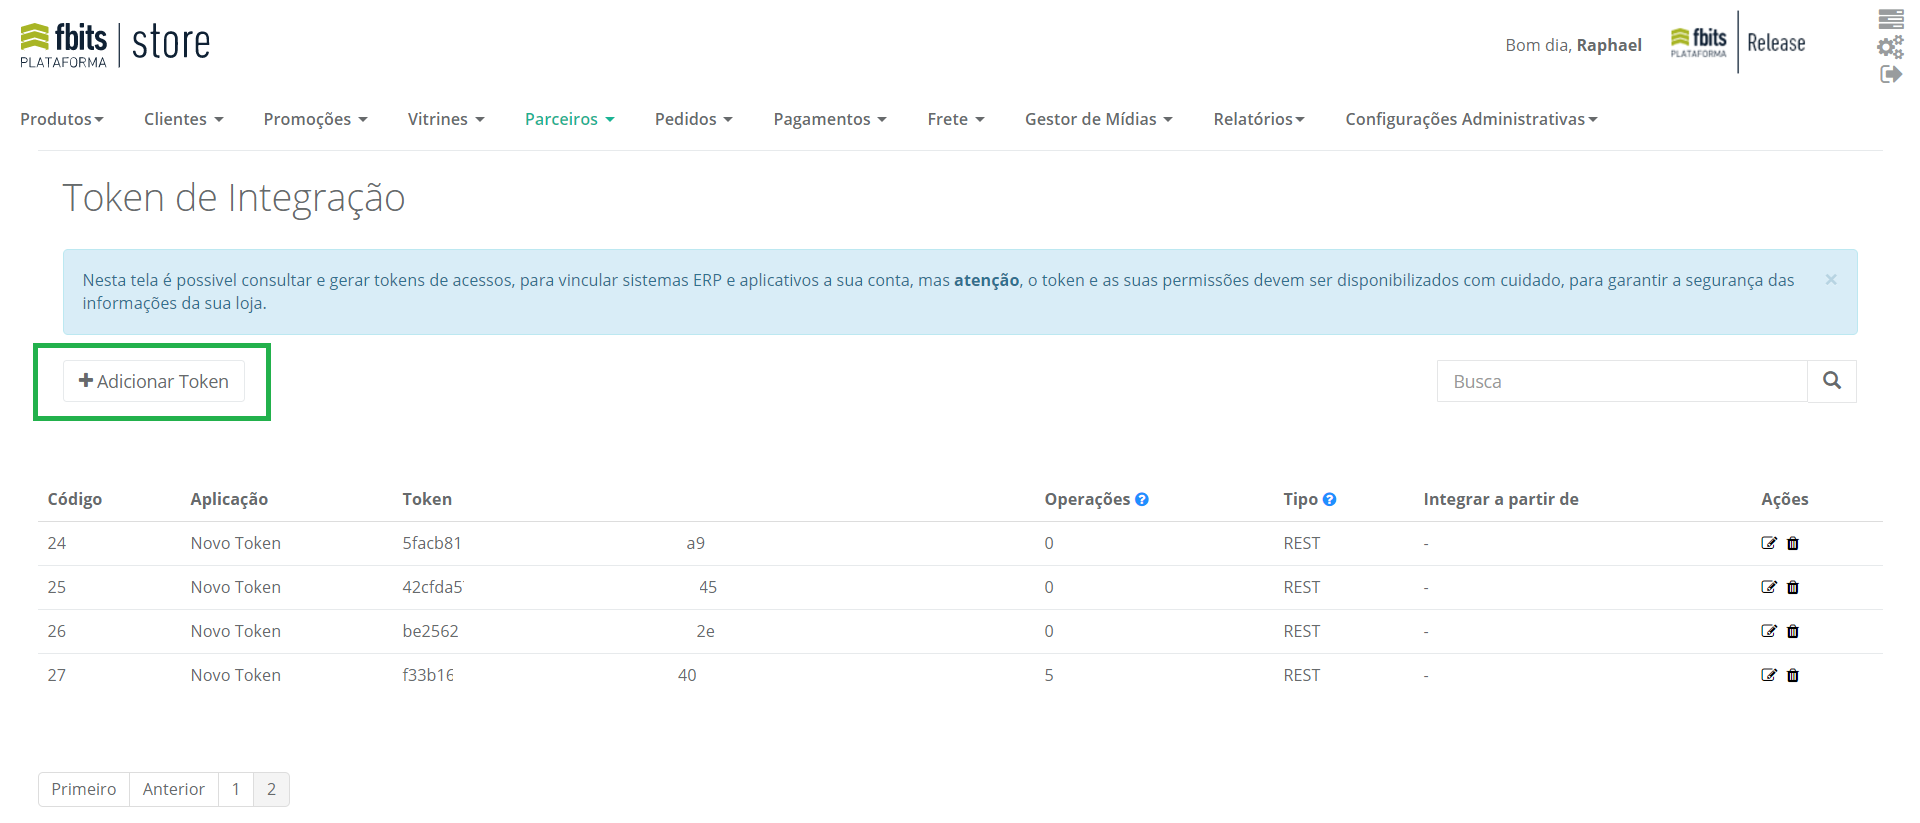Log out using the exit arrow icon

[1890, 74]
